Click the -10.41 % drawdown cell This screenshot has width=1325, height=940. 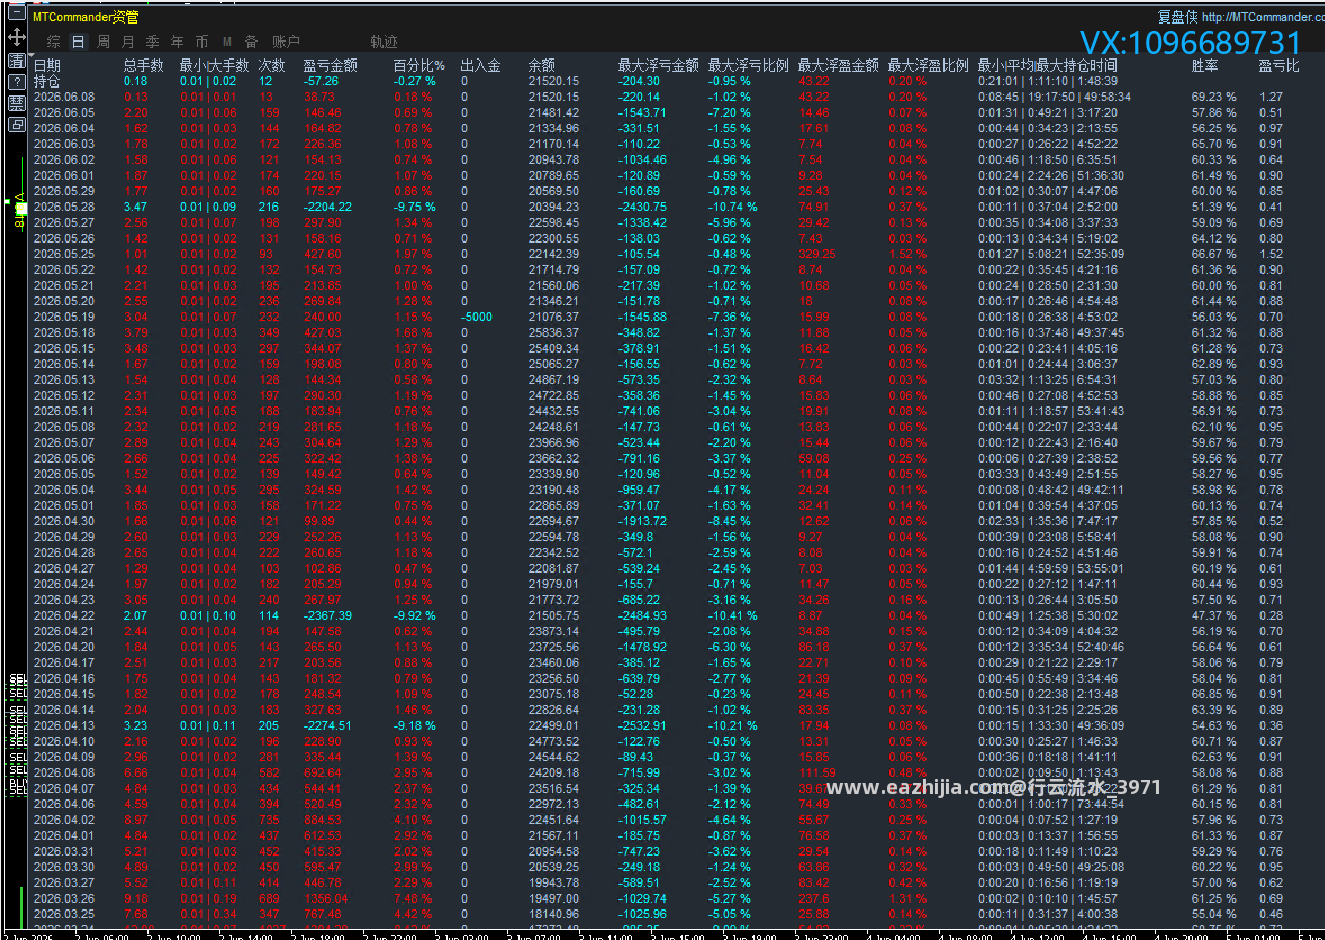click(x=733, y=616)
